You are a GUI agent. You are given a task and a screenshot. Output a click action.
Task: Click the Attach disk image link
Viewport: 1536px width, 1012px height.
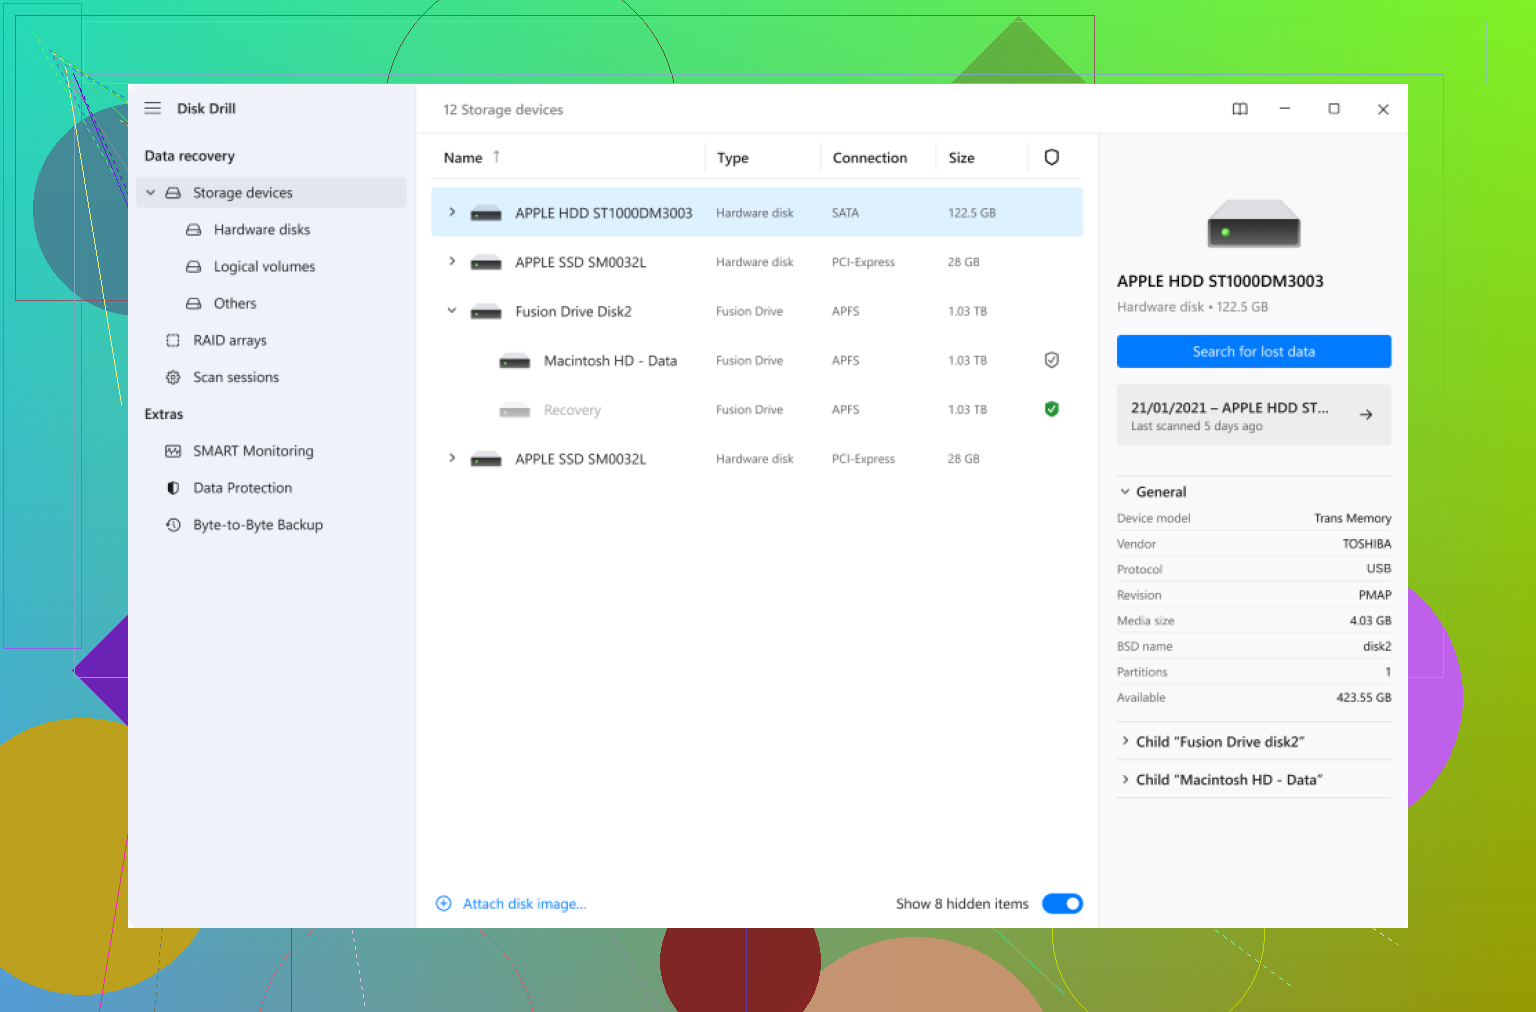(523, 904)
